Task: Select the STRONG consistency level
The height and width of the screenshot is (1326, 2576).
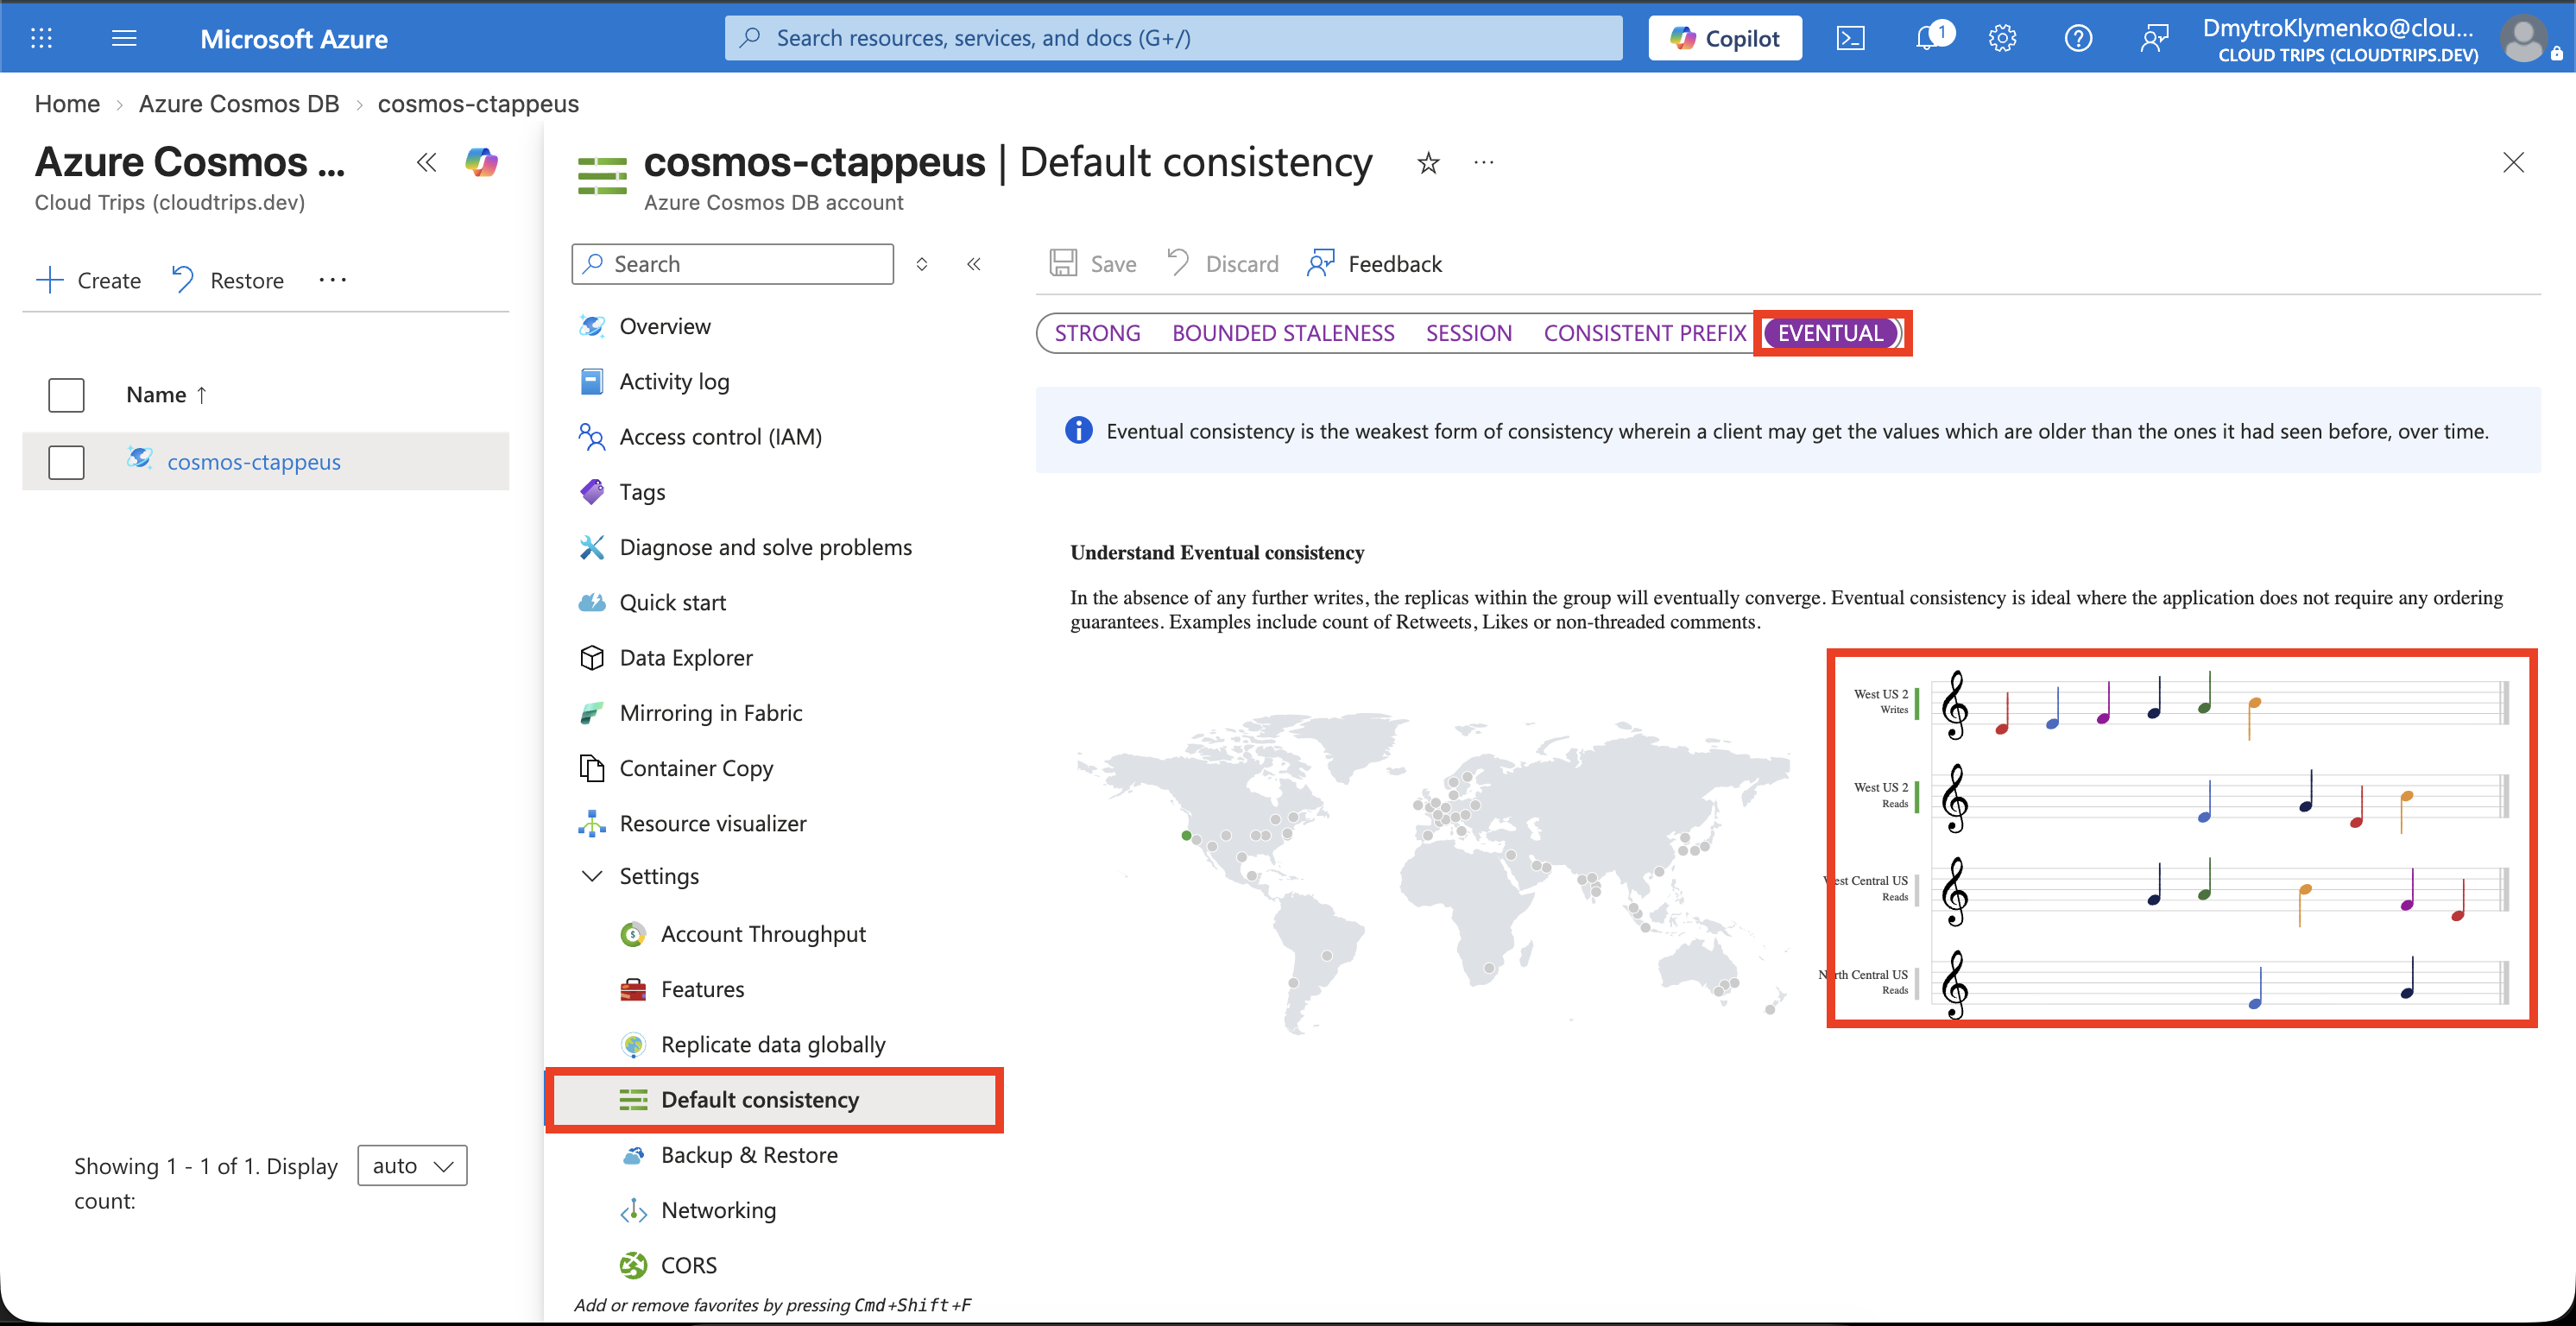Action: [1097, 333]
